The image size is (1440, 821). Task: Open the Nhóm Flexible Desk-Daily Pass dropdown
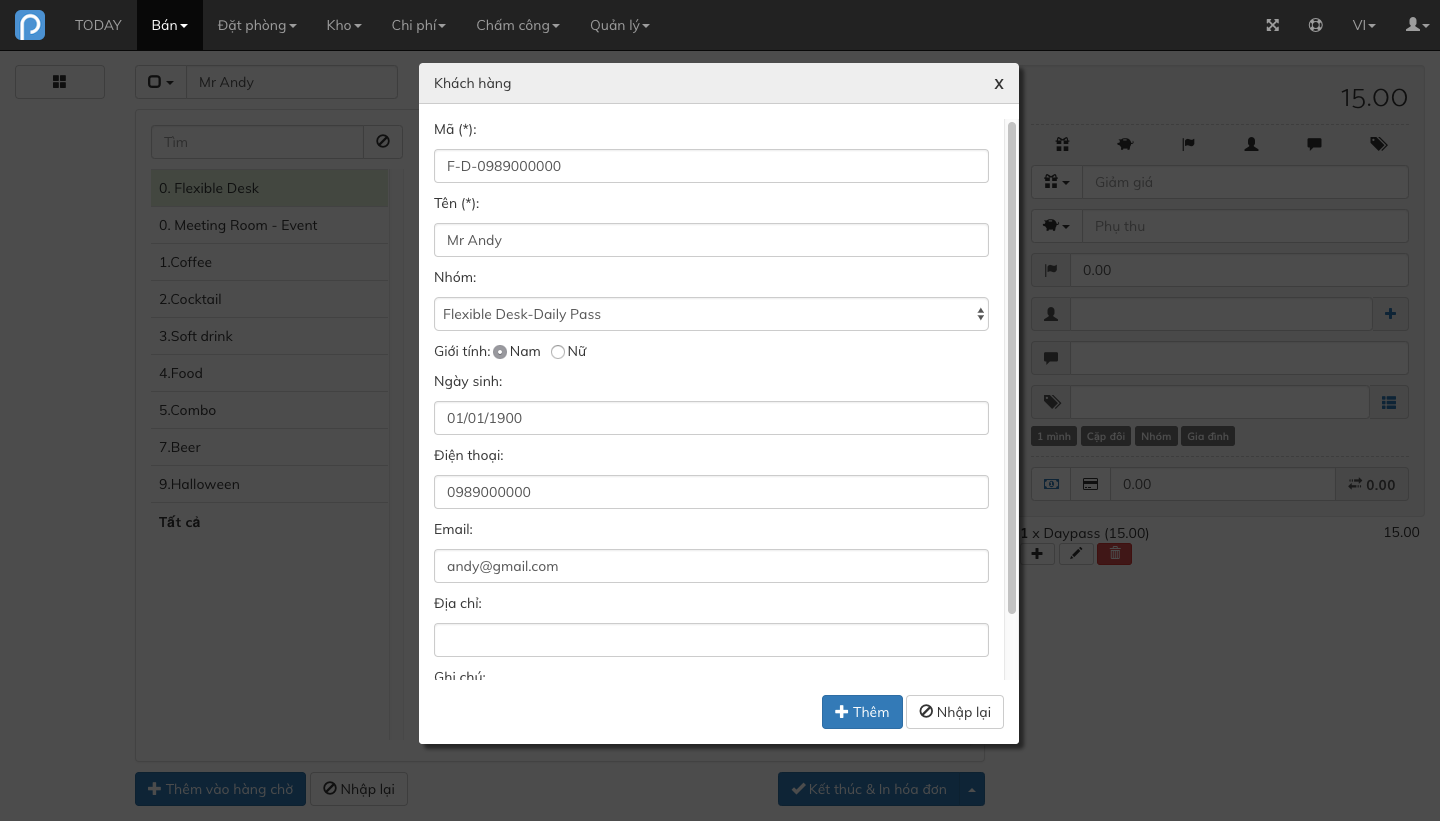coord(711,314)
